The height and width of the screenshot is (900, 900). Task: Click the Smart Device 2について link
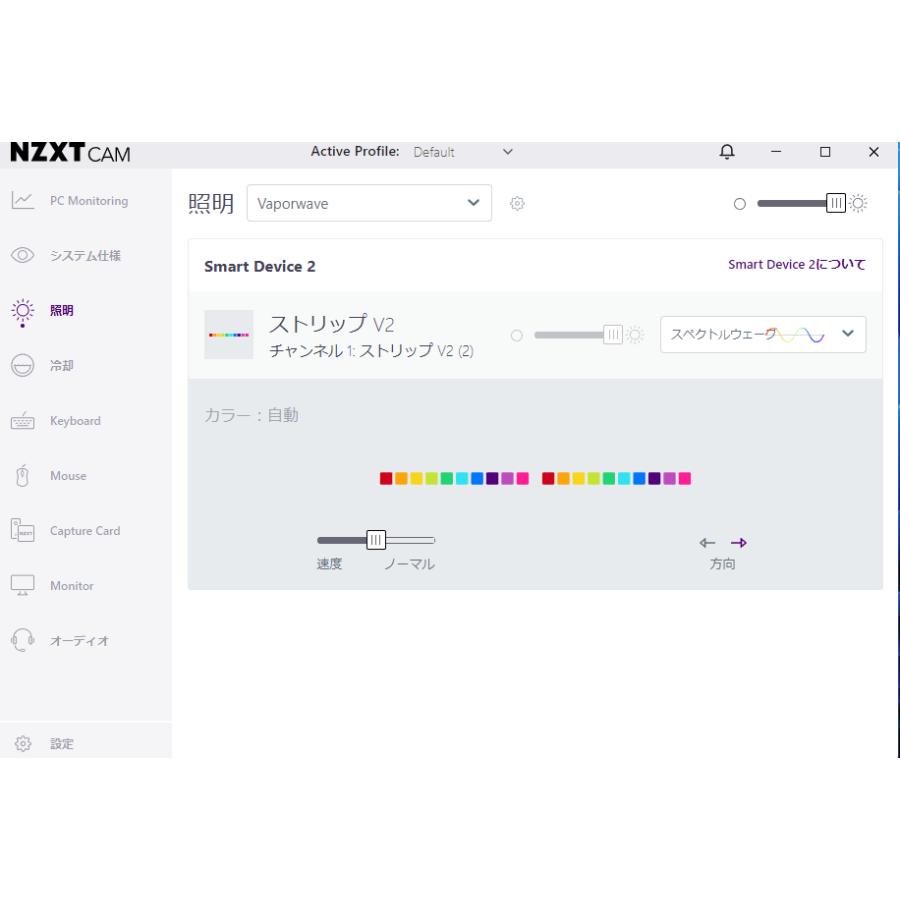(x=796, y=265)
